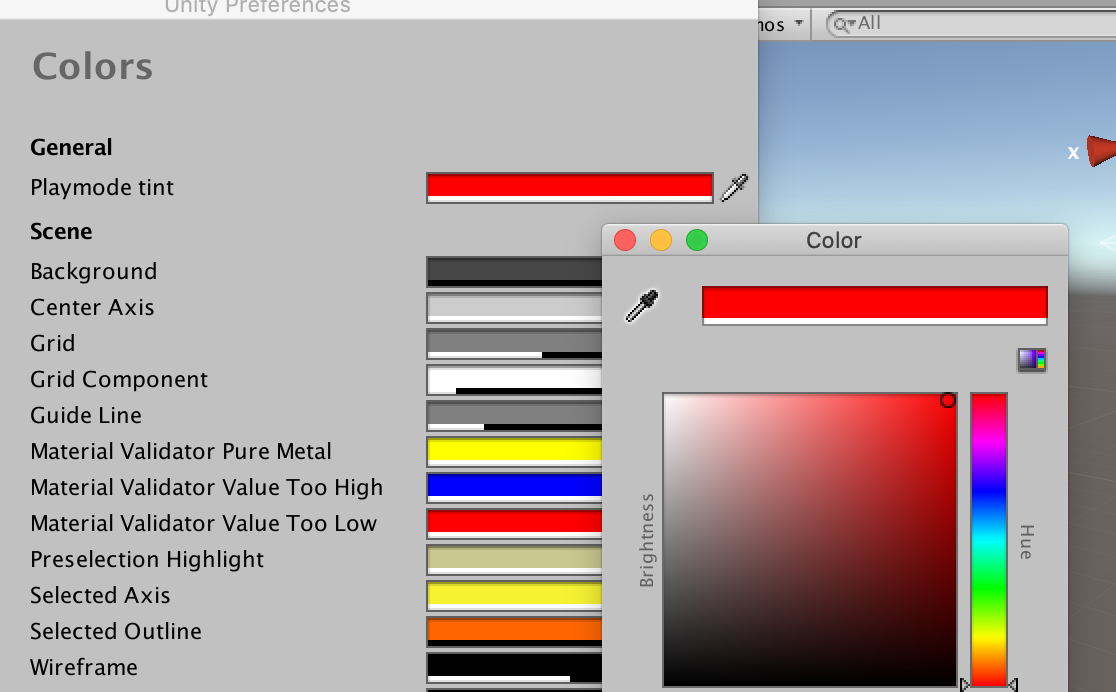Open the Guide Line color swatch
Screen dimensions: 1116x692
(x=514, y=416)
